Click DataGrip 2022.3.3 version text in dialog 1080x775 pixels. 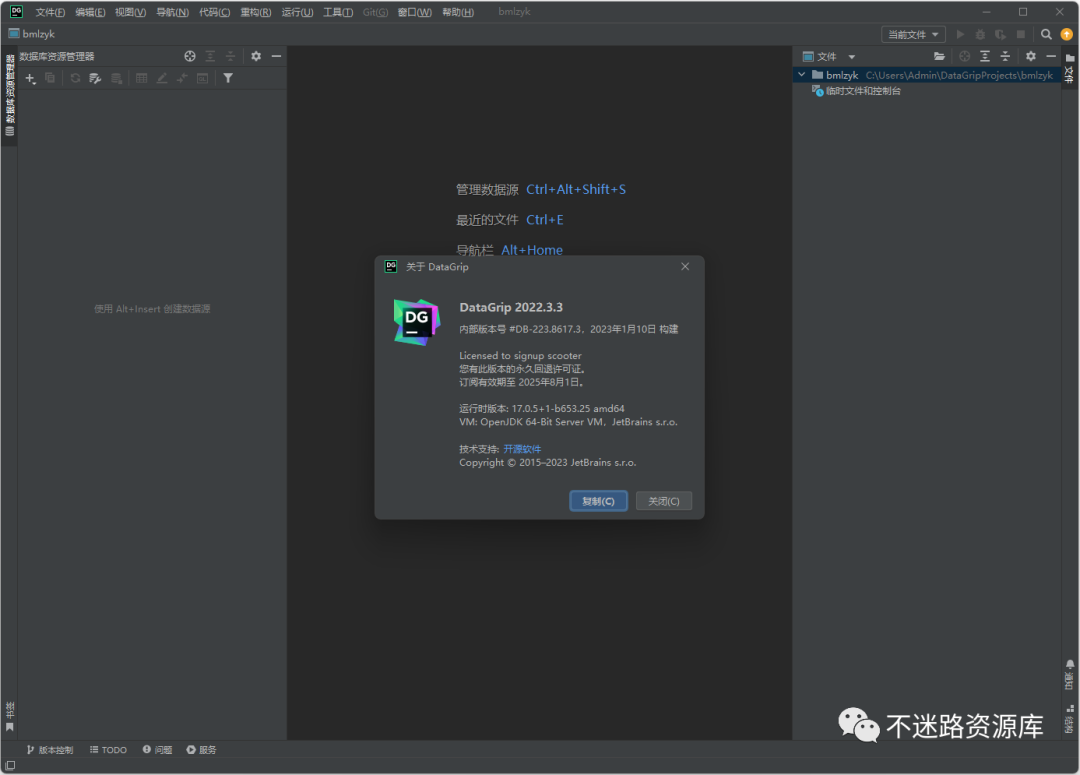tap(511, 307)
